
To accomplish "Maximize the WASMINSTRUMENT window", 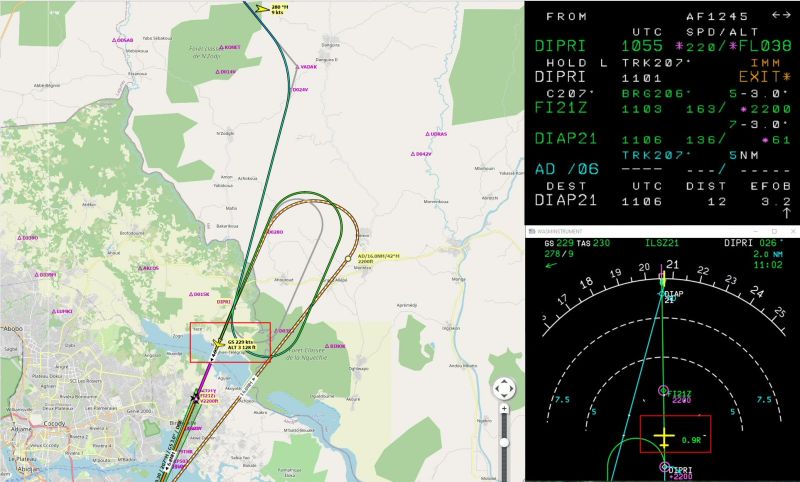I will pyautogui.click(x=774, y=232).
